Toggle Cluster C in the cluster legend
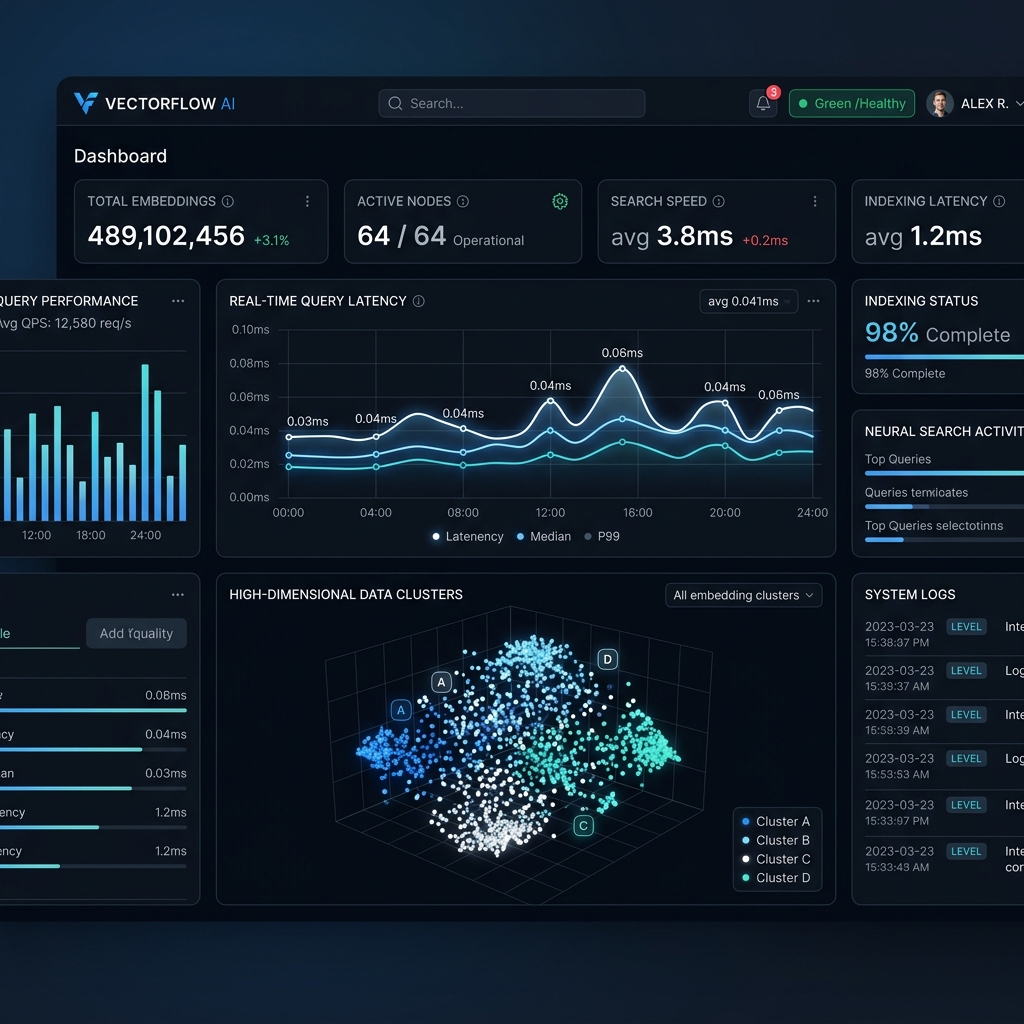Image resolution: width=1024 pixels, height=1024 pixels. [776, 859]
